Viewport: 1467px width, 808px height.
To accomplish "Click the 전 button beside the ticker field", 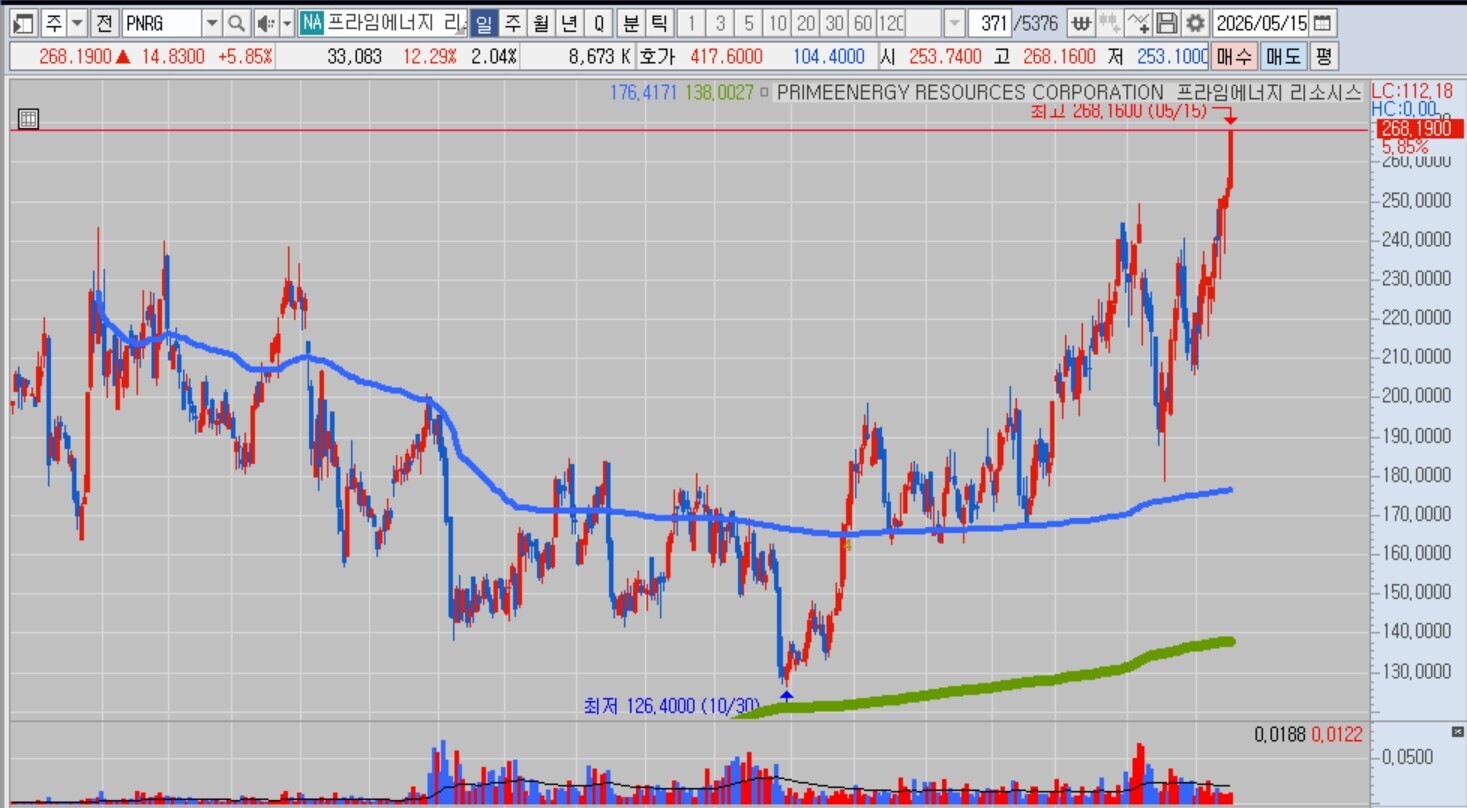I will click(104, 22).
